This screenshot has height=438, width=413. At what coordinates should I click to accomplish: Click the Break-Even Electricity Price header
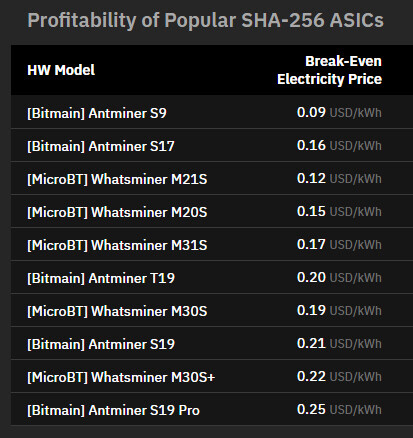coord(329,70)
